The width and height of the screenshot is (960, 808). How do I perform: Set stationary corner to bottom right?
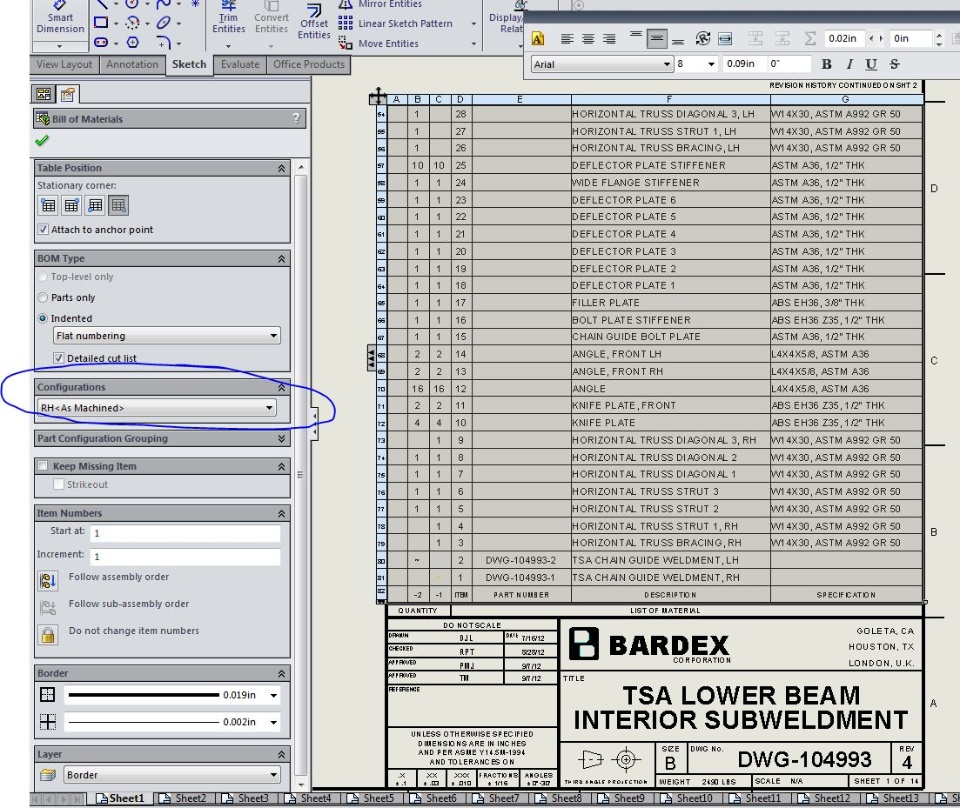point(119,206)
